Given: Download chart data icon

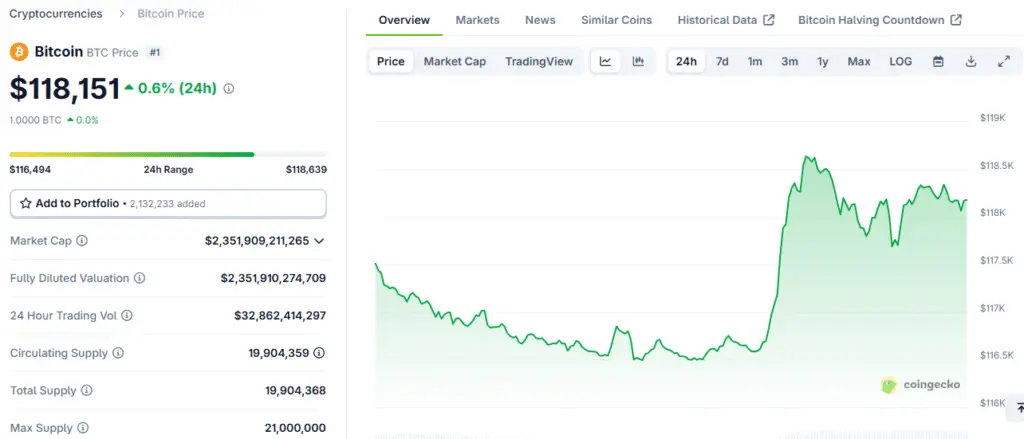Looking at the screenshot, I should click(971, 61).
